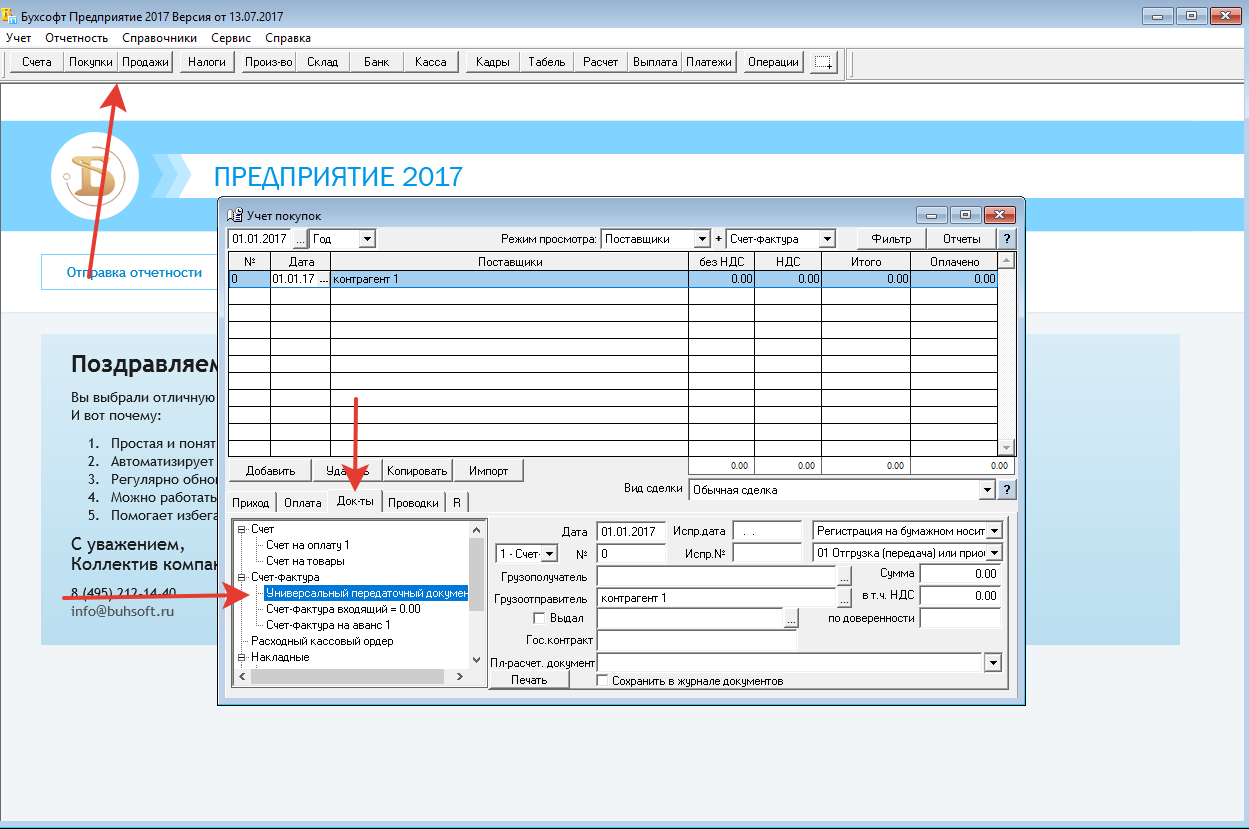The height and width of the screenshot is (829, 1249).
Task: Switch to the Приход tab
Action: [251, 503]
